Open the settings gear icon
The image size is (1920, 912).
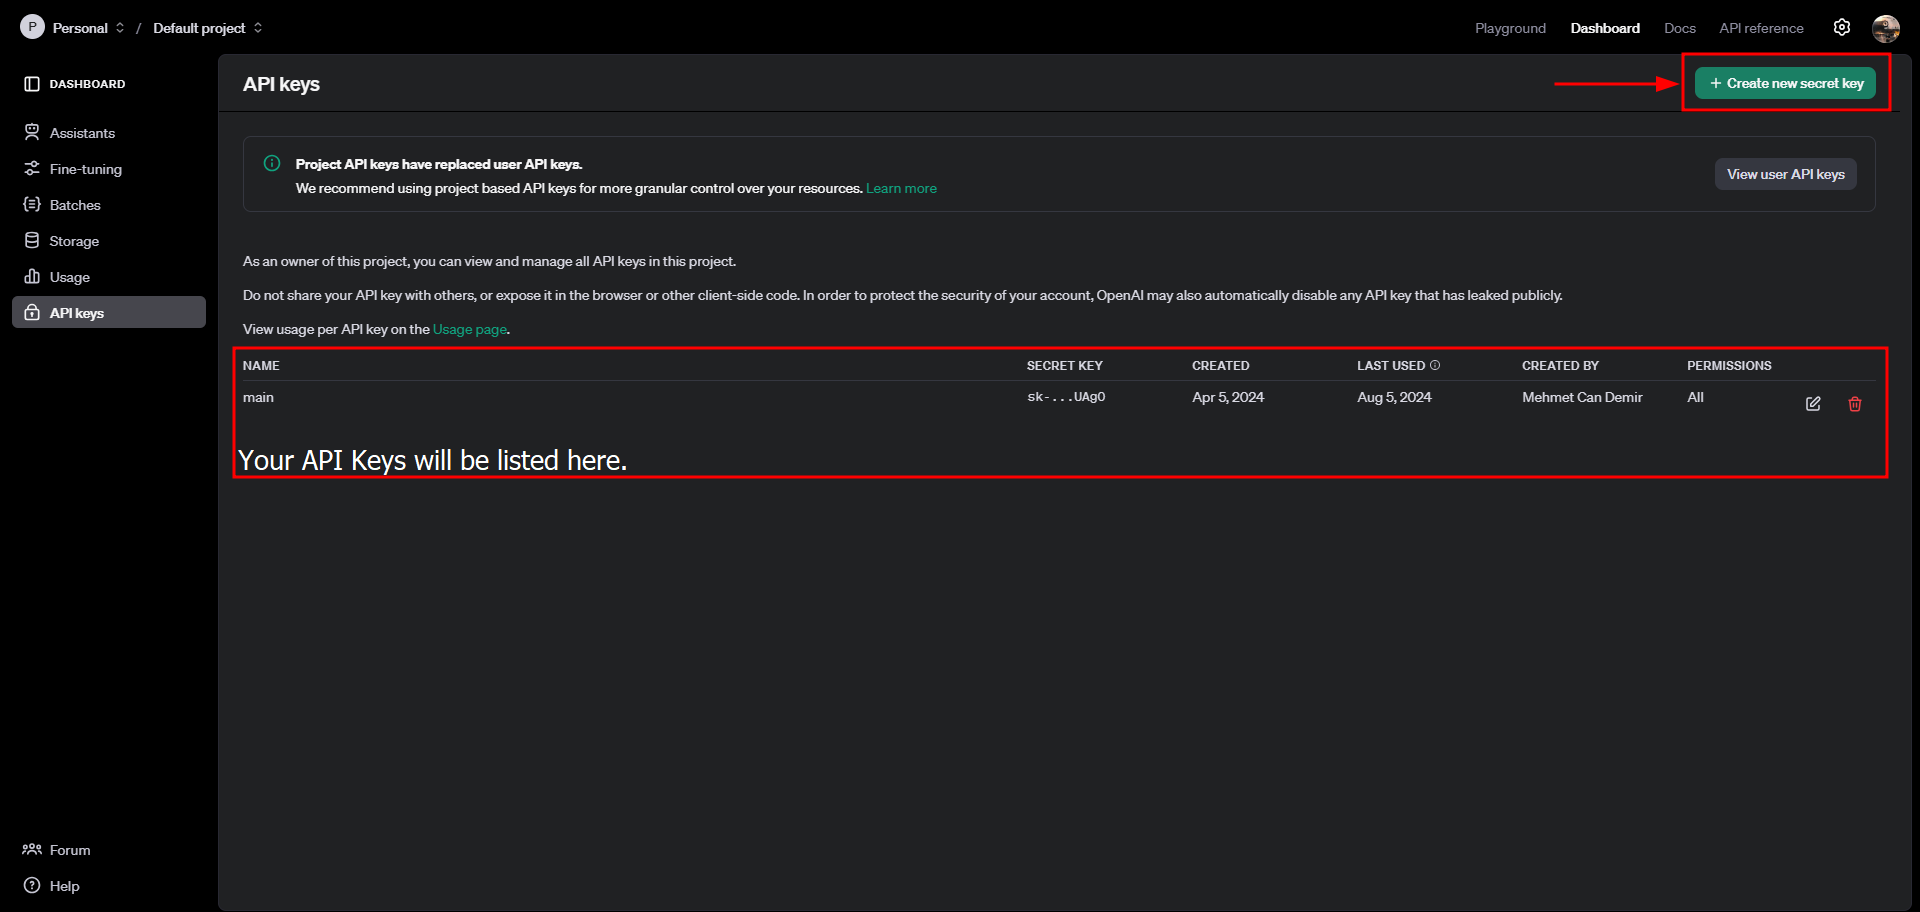[x=1842, y=28]
